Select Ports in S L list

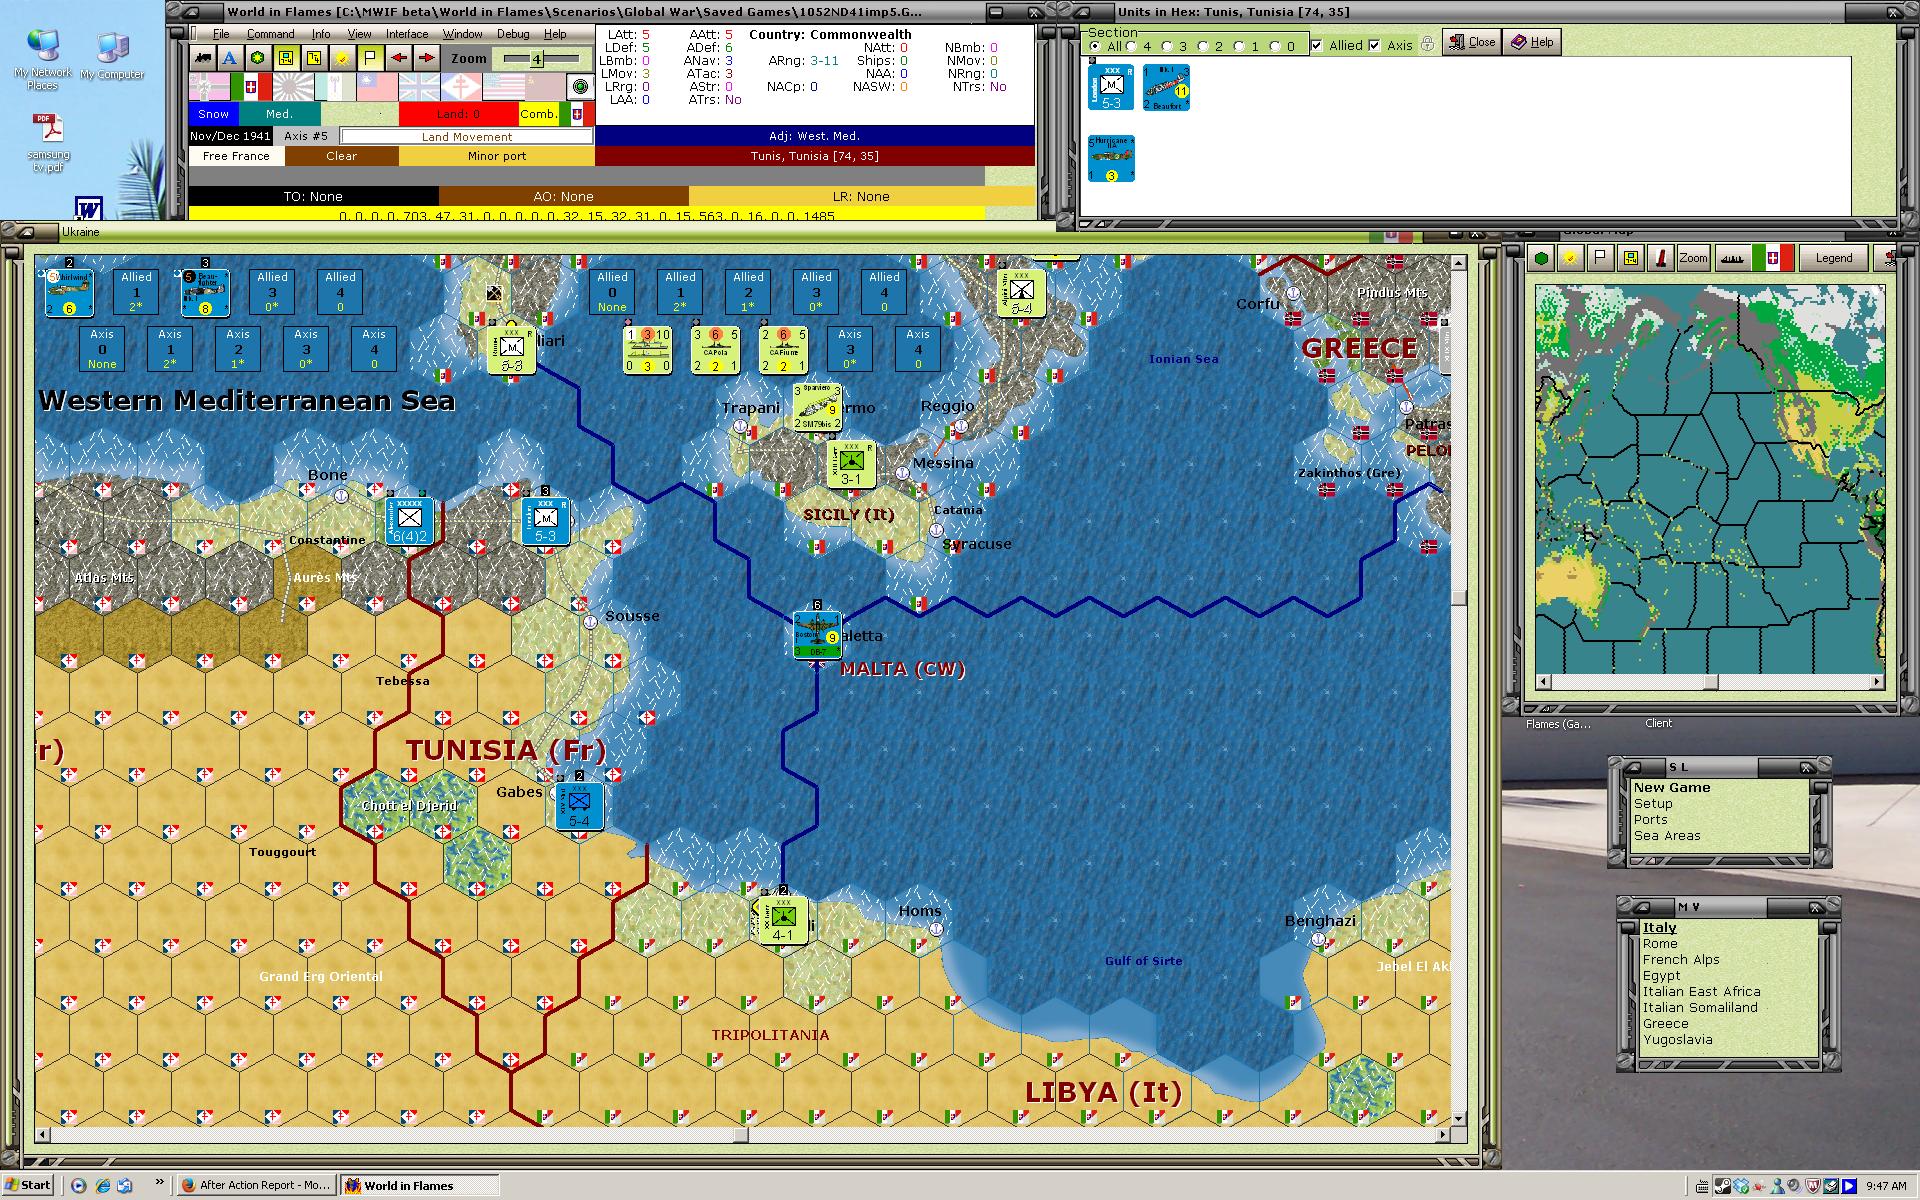click(1650, 820)
